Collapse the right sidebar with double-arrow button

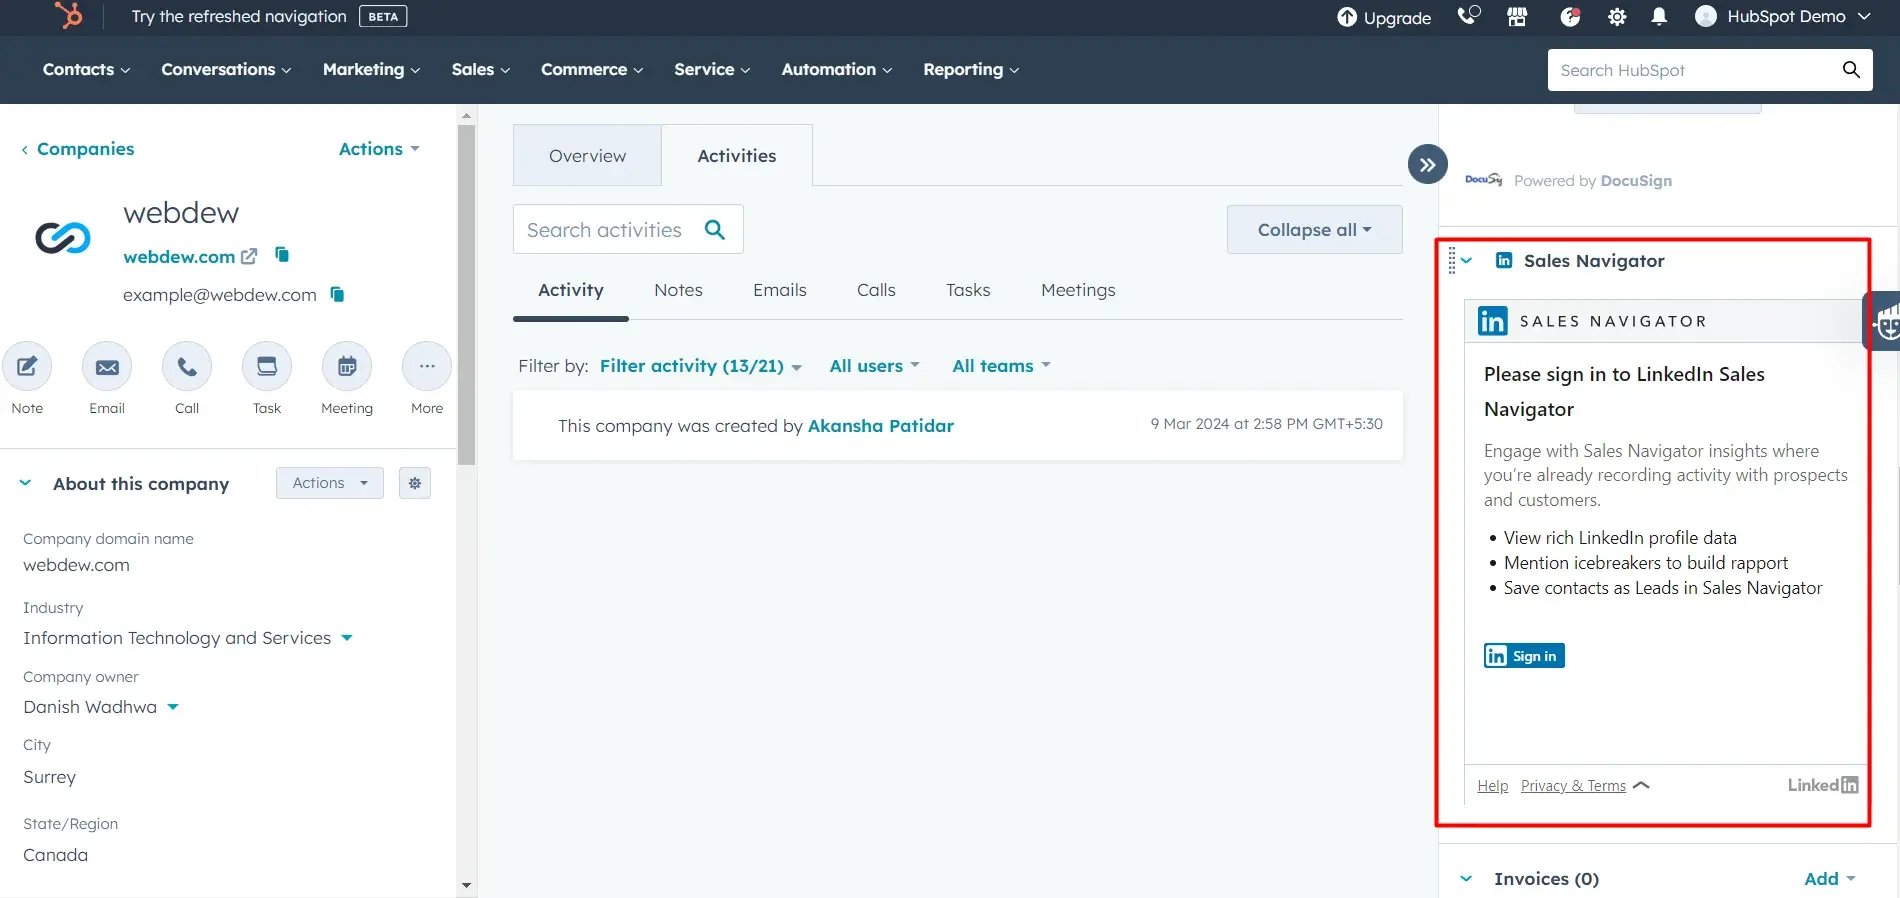click(1428, 165)
